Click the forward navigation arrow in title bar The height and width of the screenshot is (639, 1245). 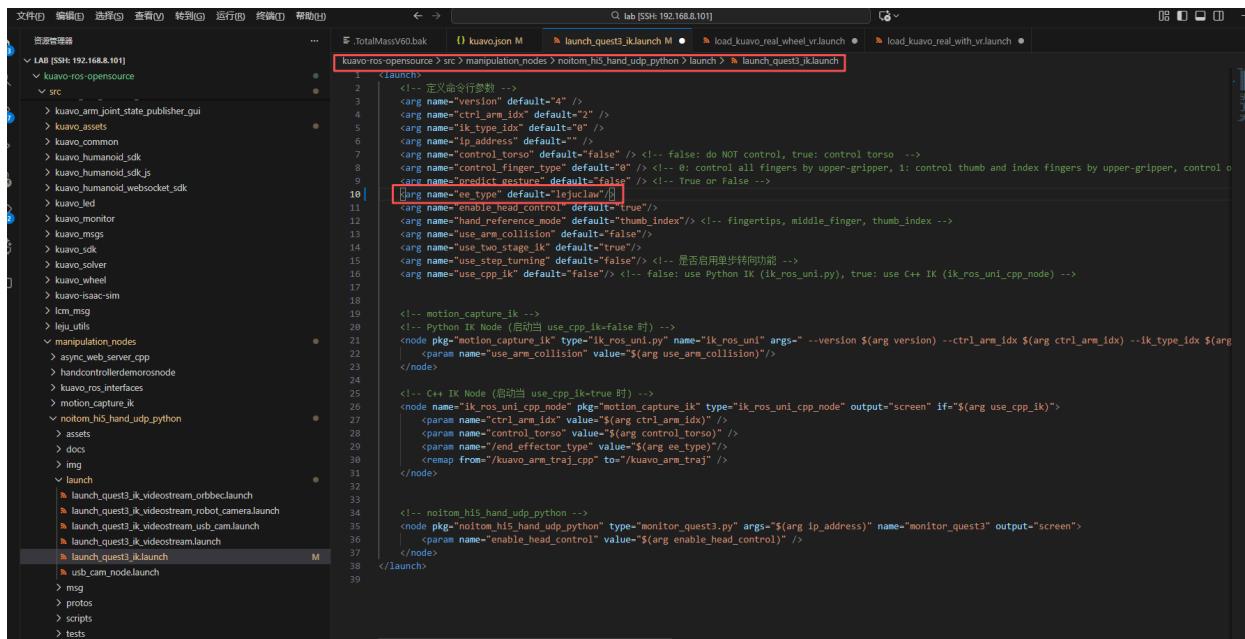pyautogui.click(x=436, y=15)
